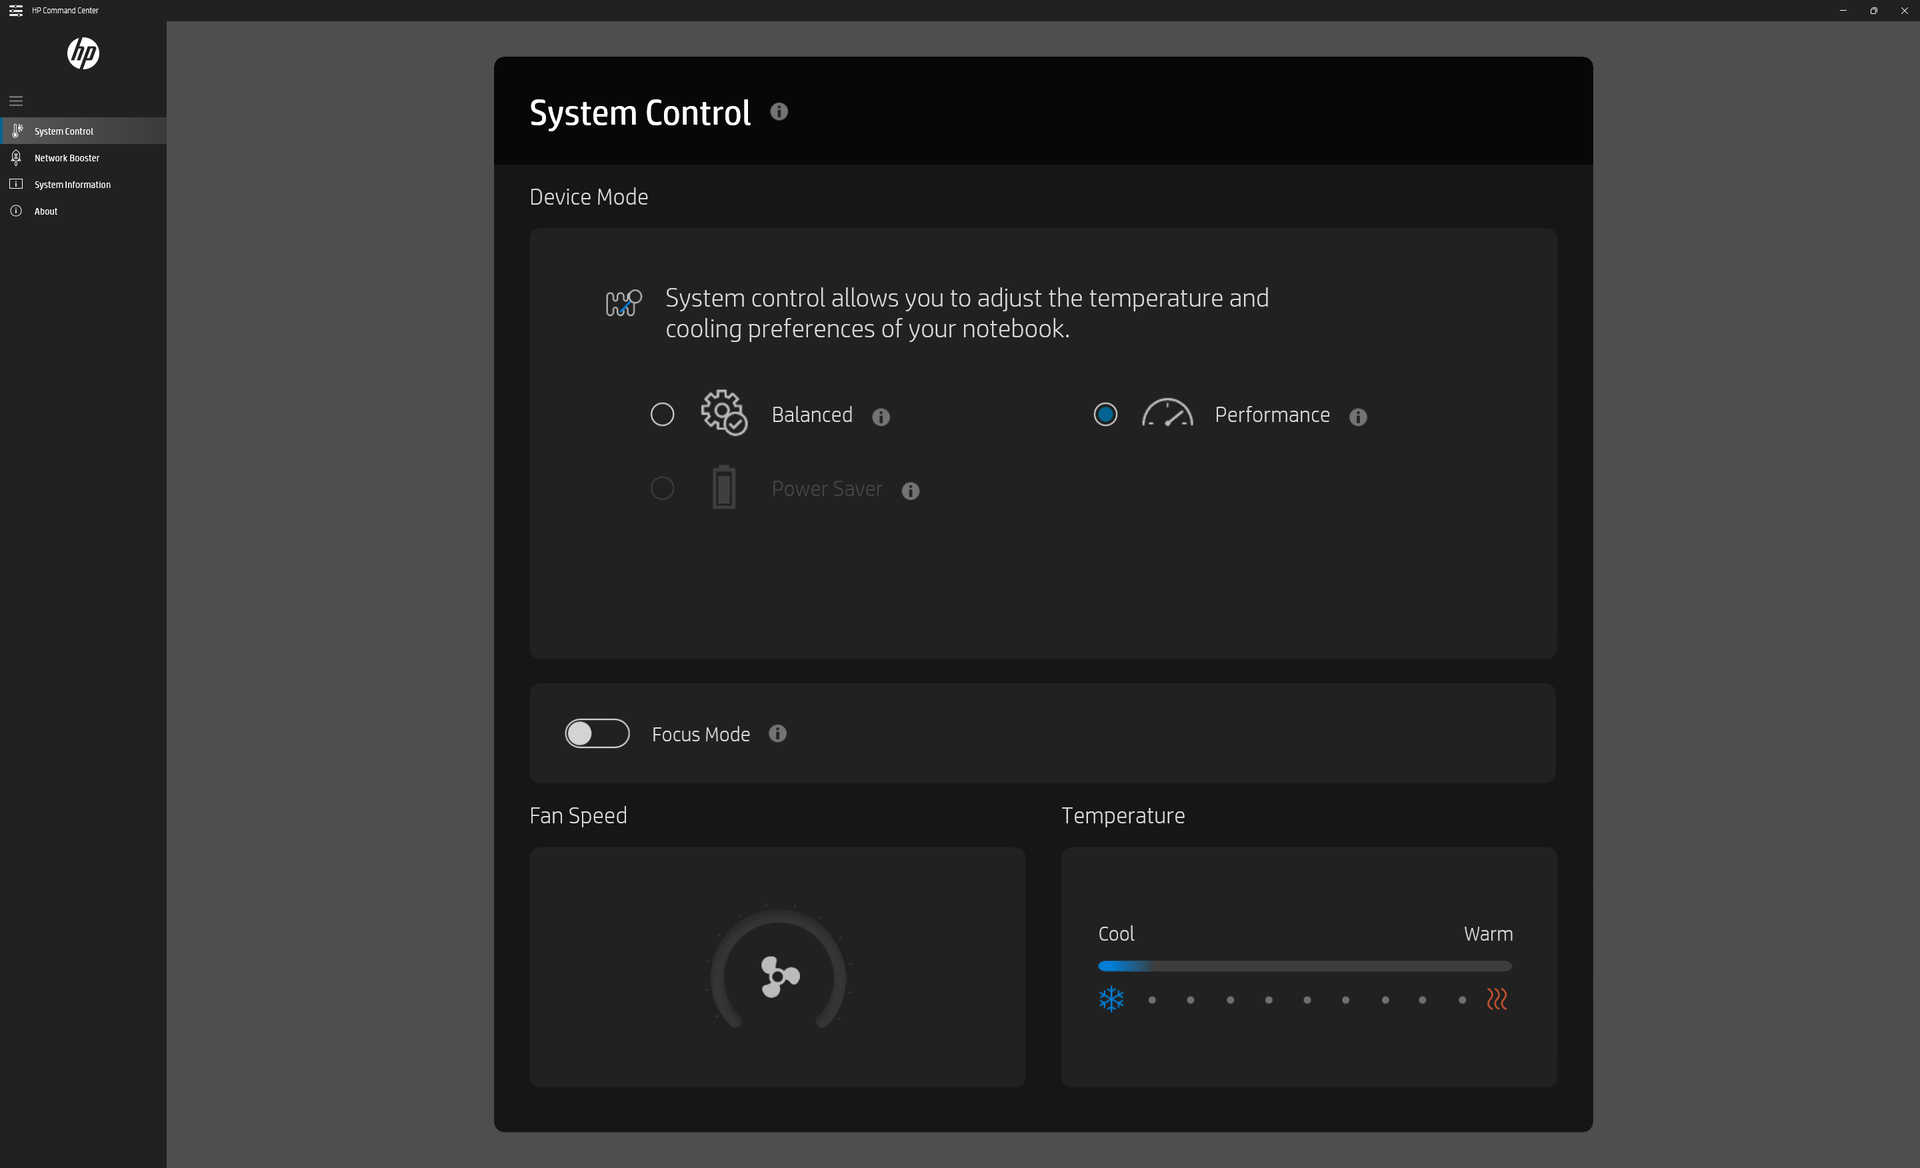Click the System Information sidebar icon

pos(16,184)
